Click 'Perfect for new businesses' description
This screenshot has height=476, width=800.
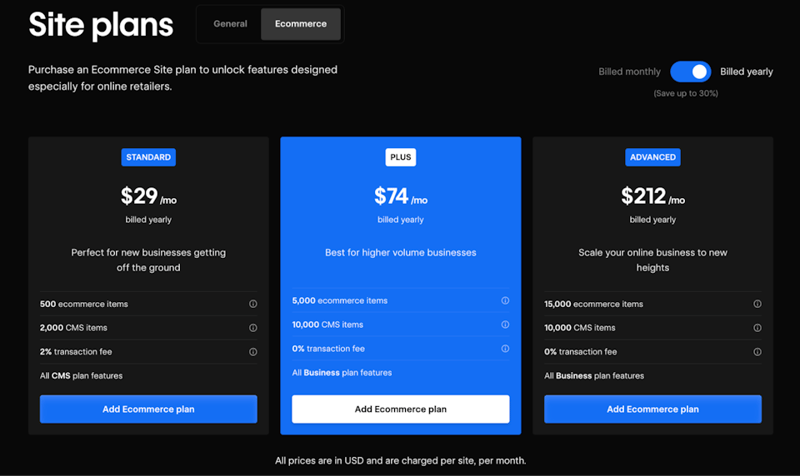click(148, 260)
